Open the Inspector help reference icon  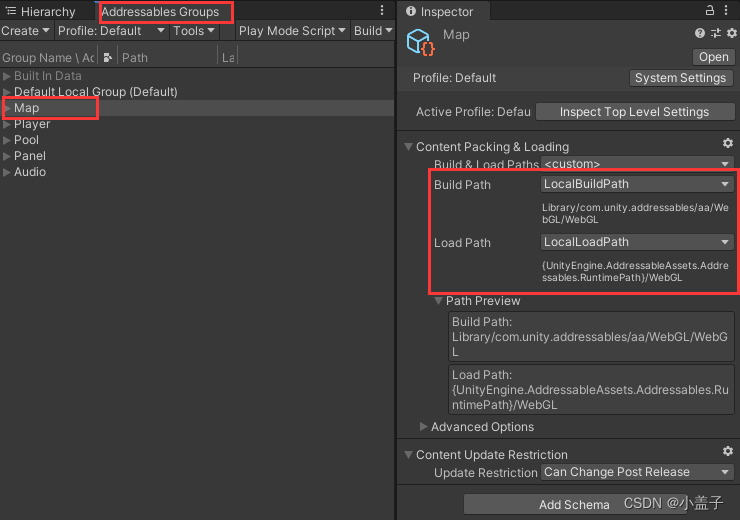[x=700, y=33]
